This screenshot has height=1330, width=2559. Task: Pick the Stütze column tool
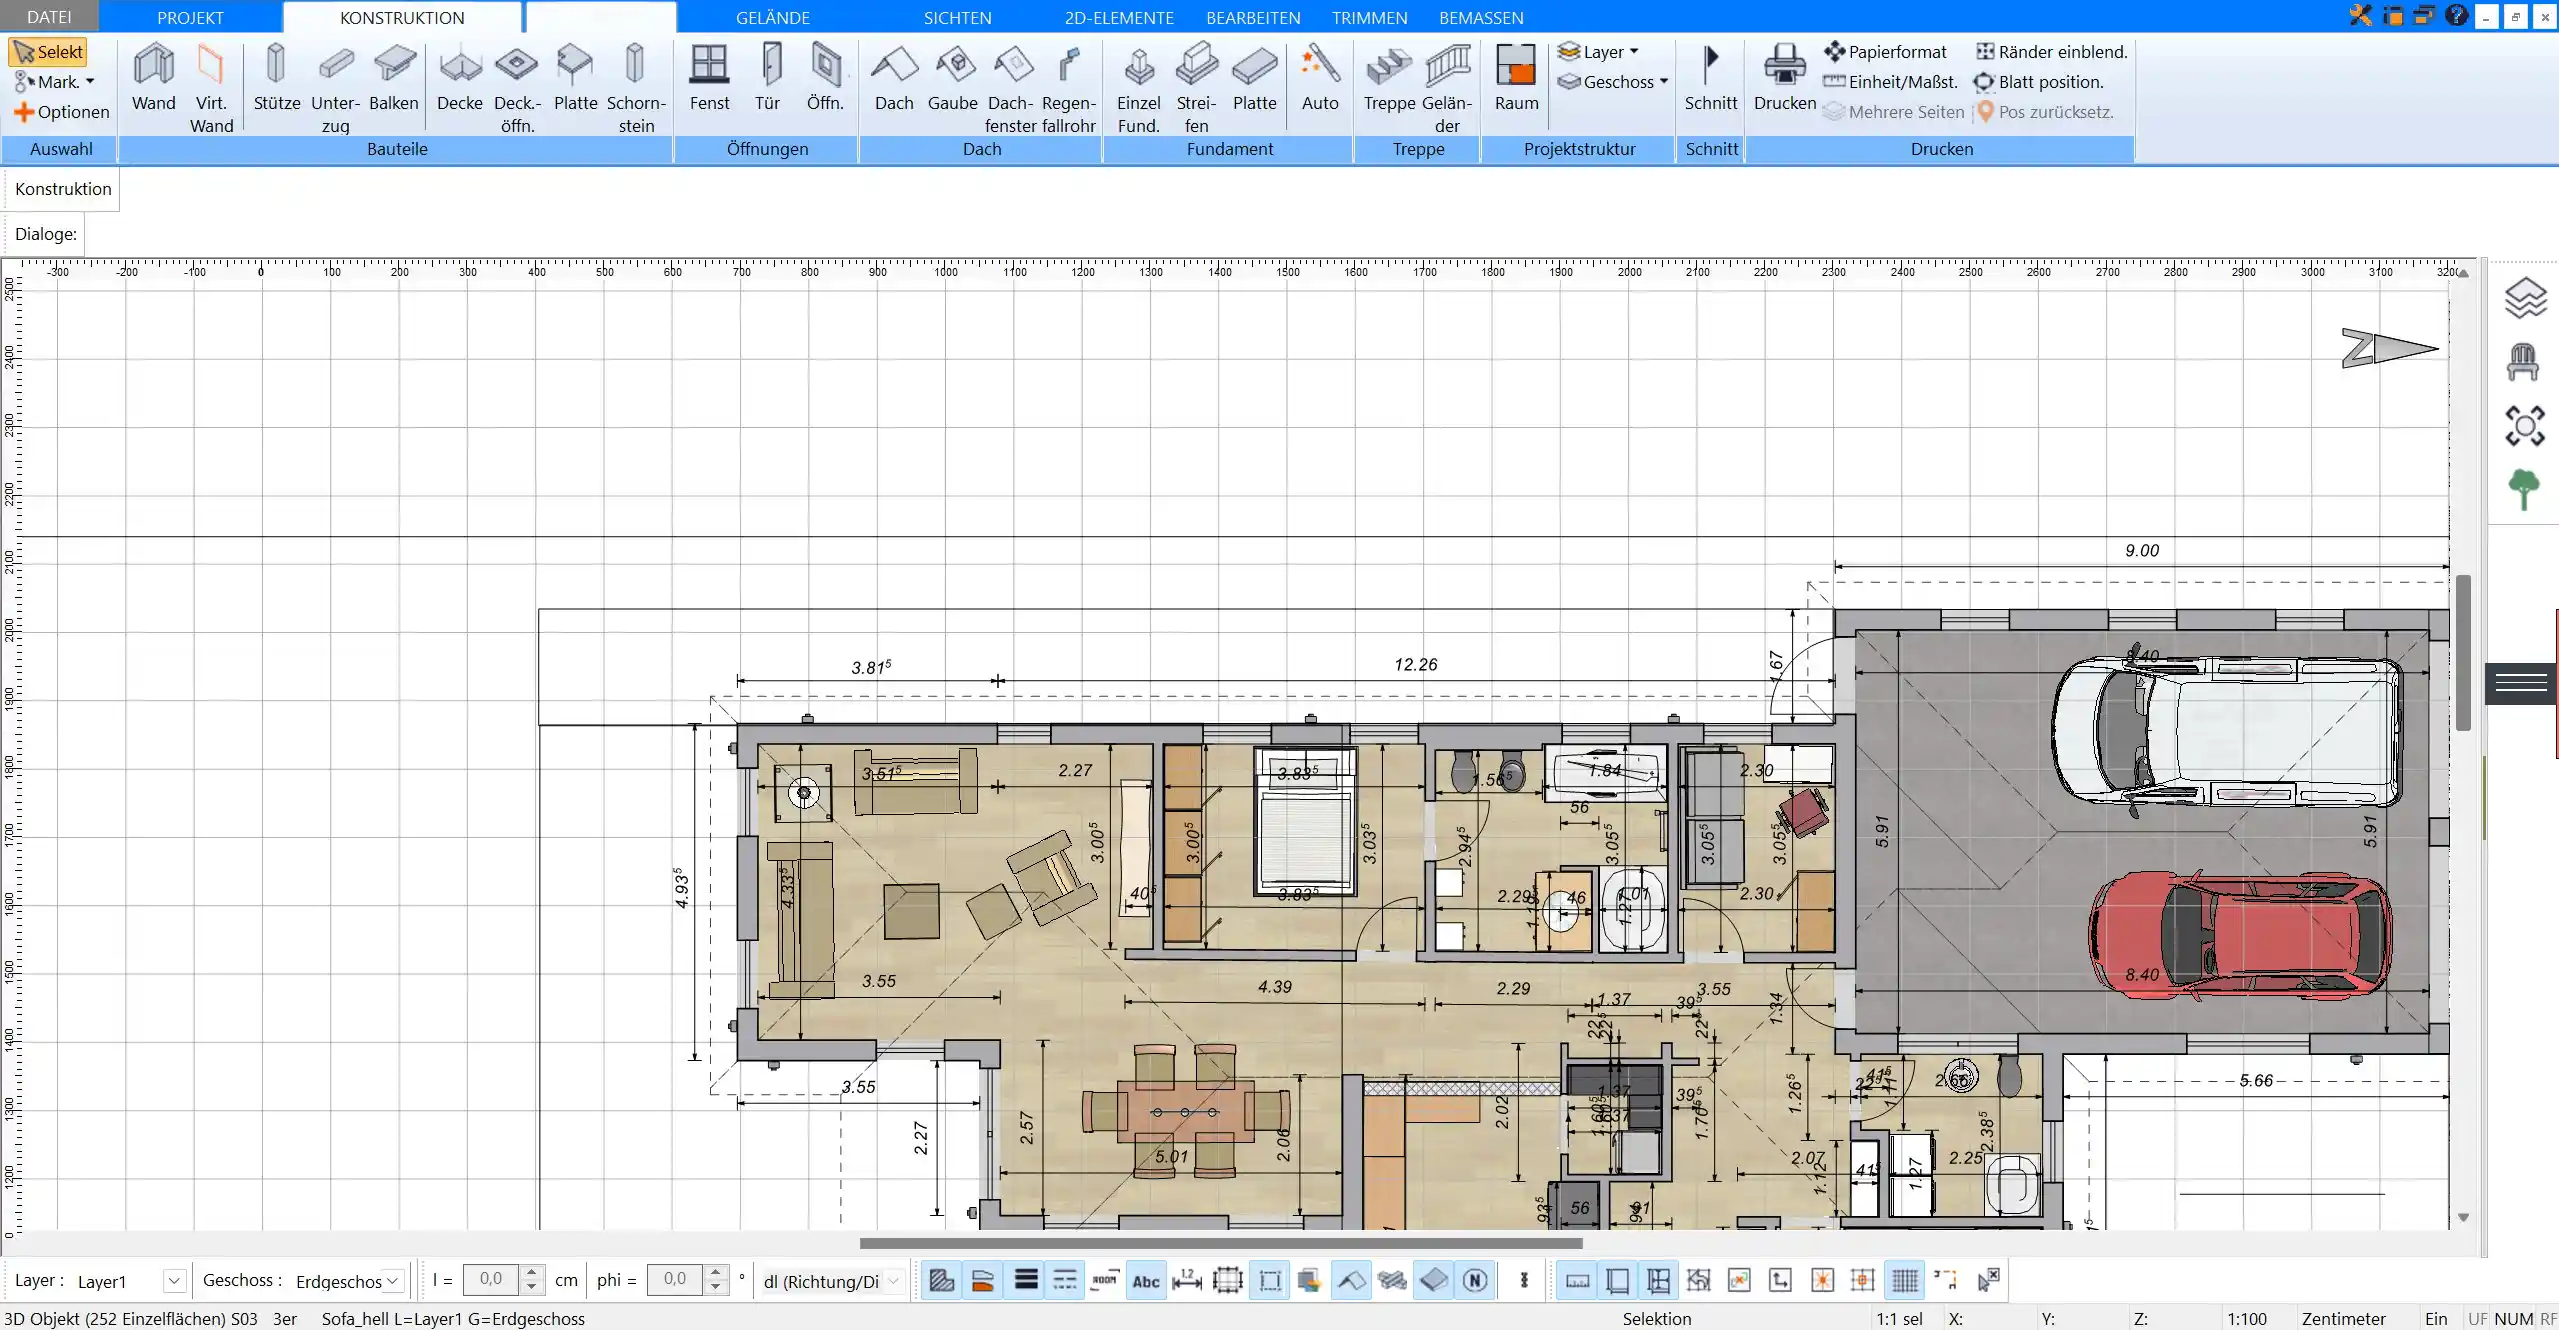click(x=276, y=78)
